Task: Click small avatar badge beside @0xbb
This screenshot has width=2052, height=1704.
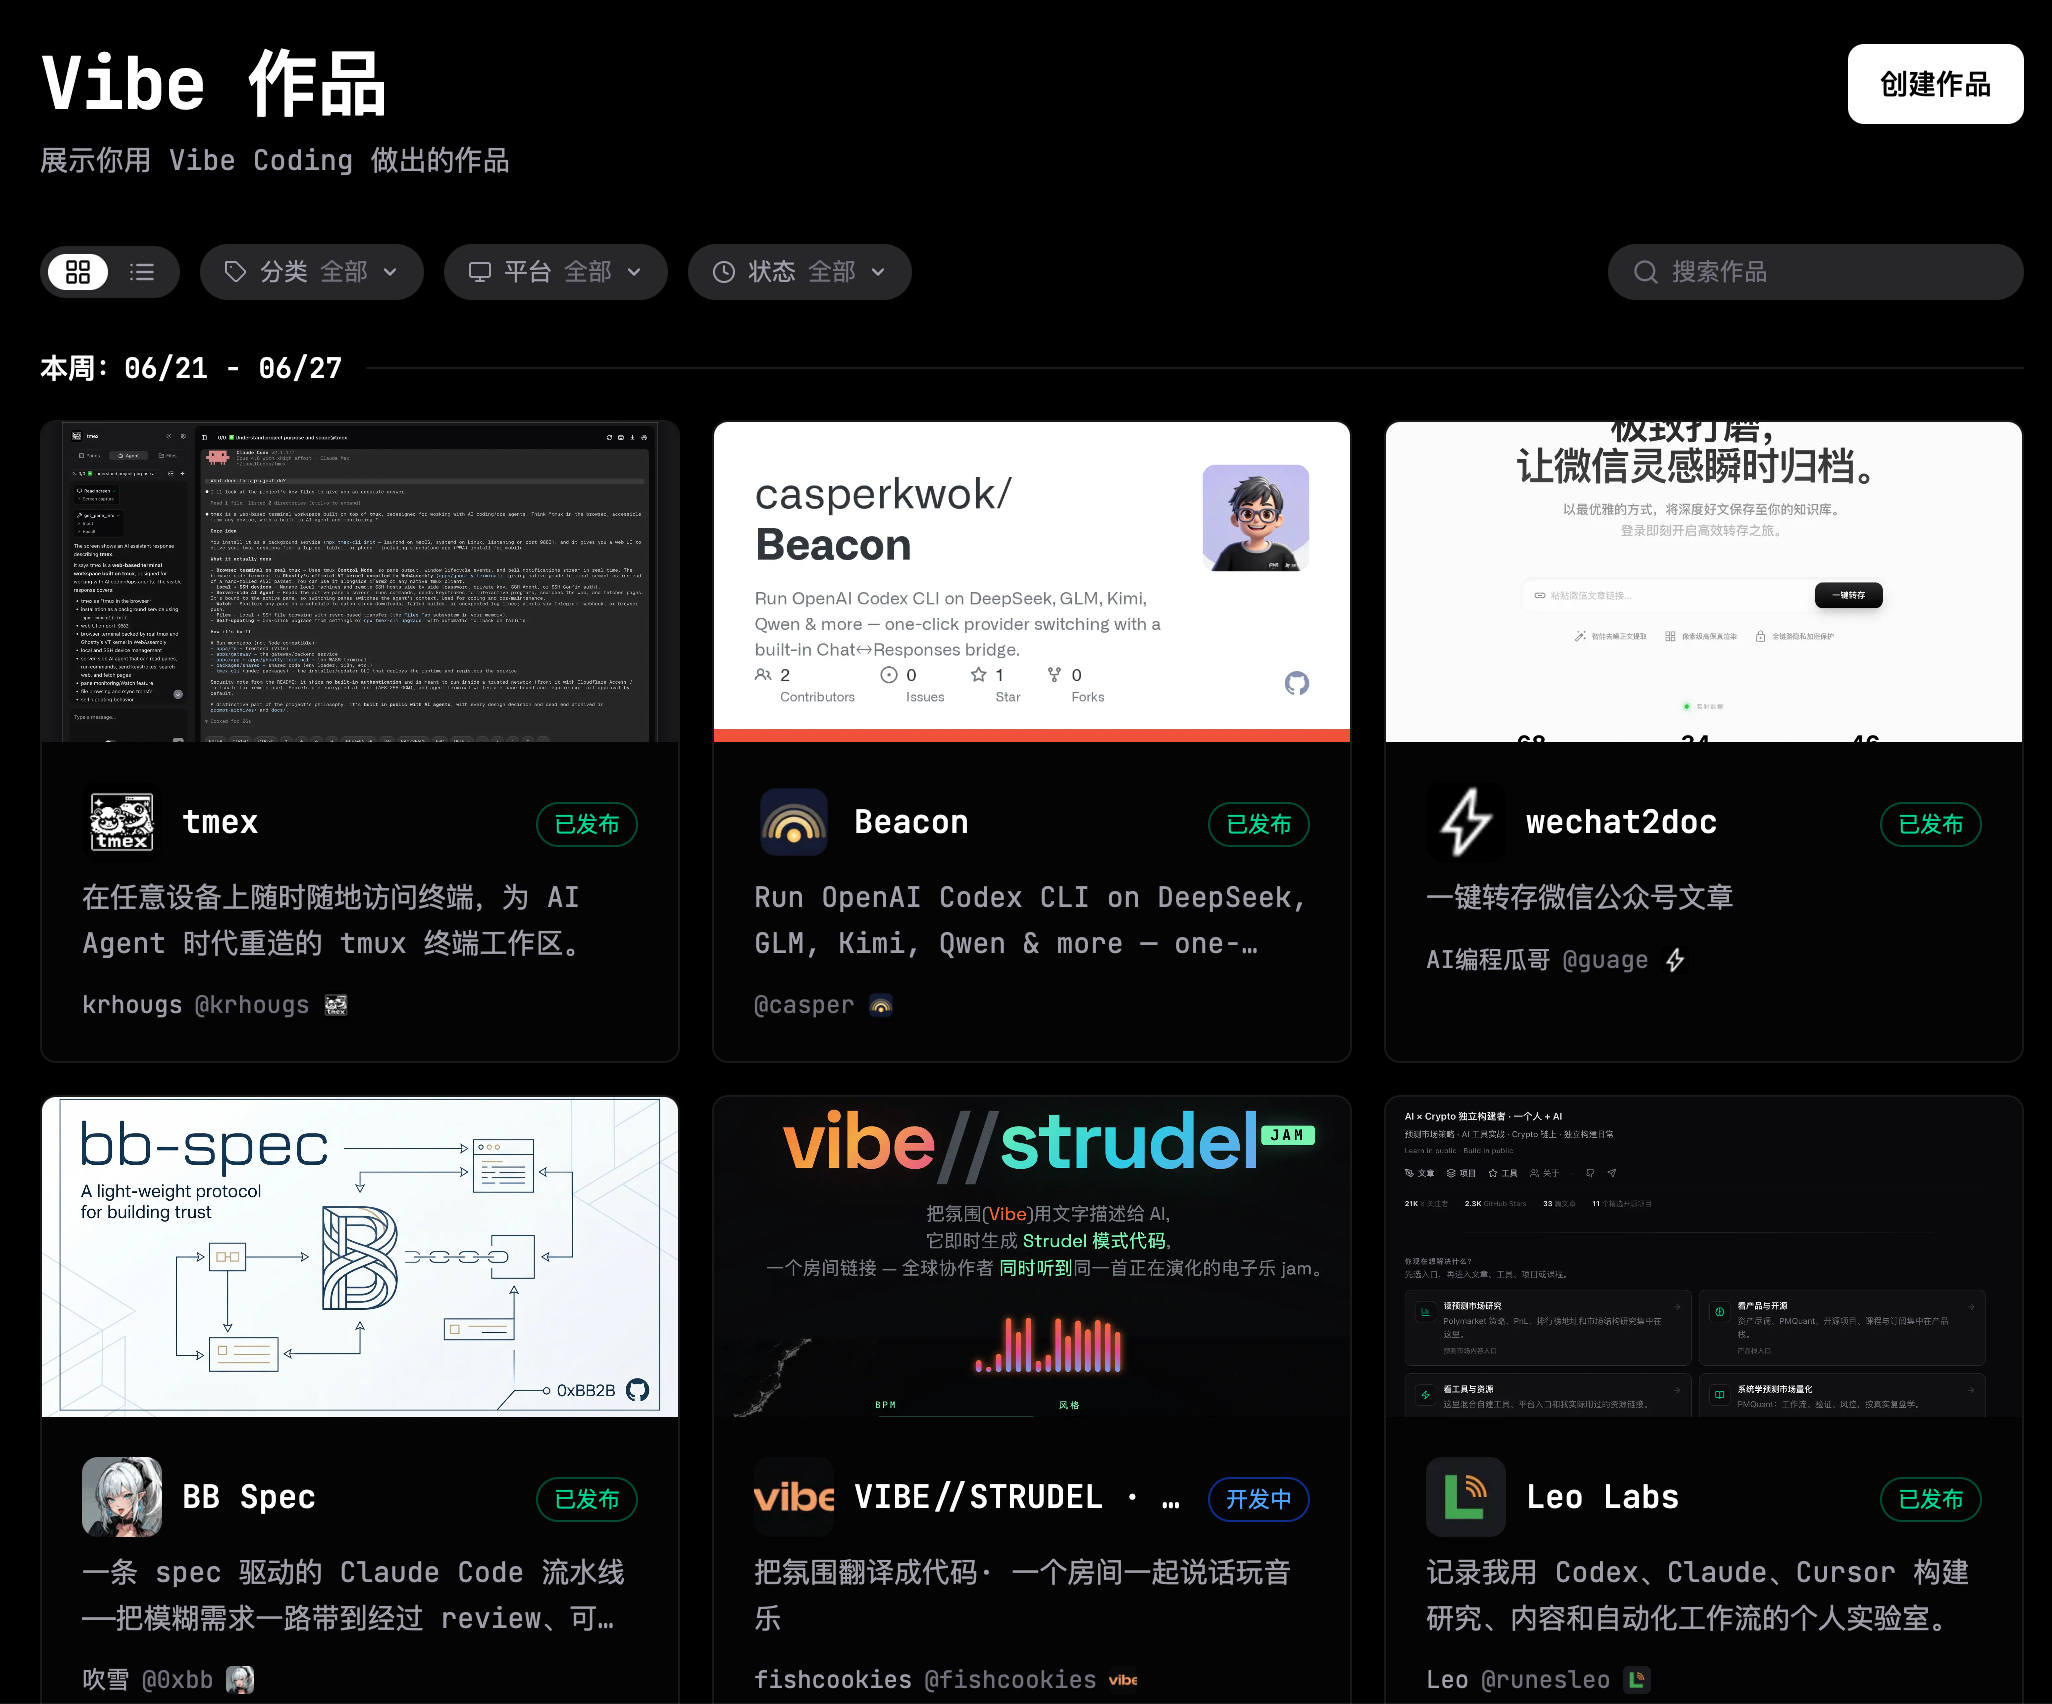Action: (240, 1680)
